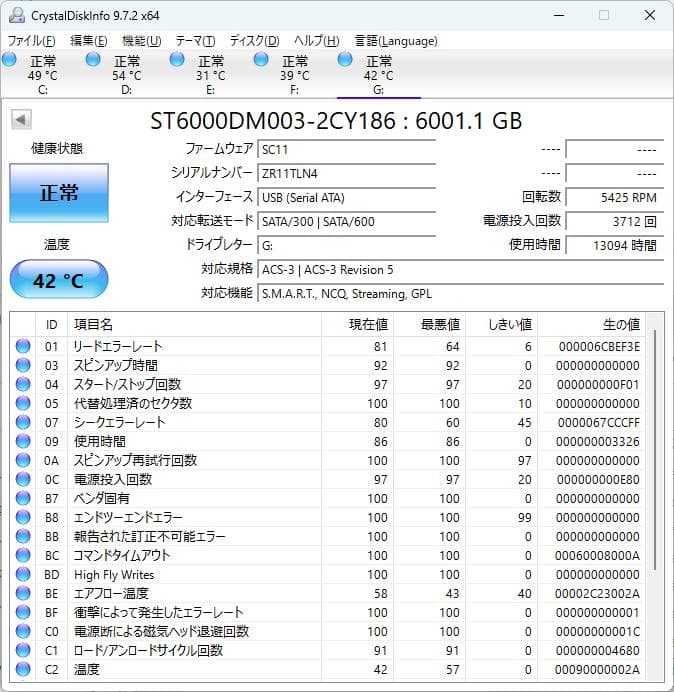This screenshot has width=674, height=692.
Task: Click the standard field ACS-3 Revision 5
Action: coord(461,269)
